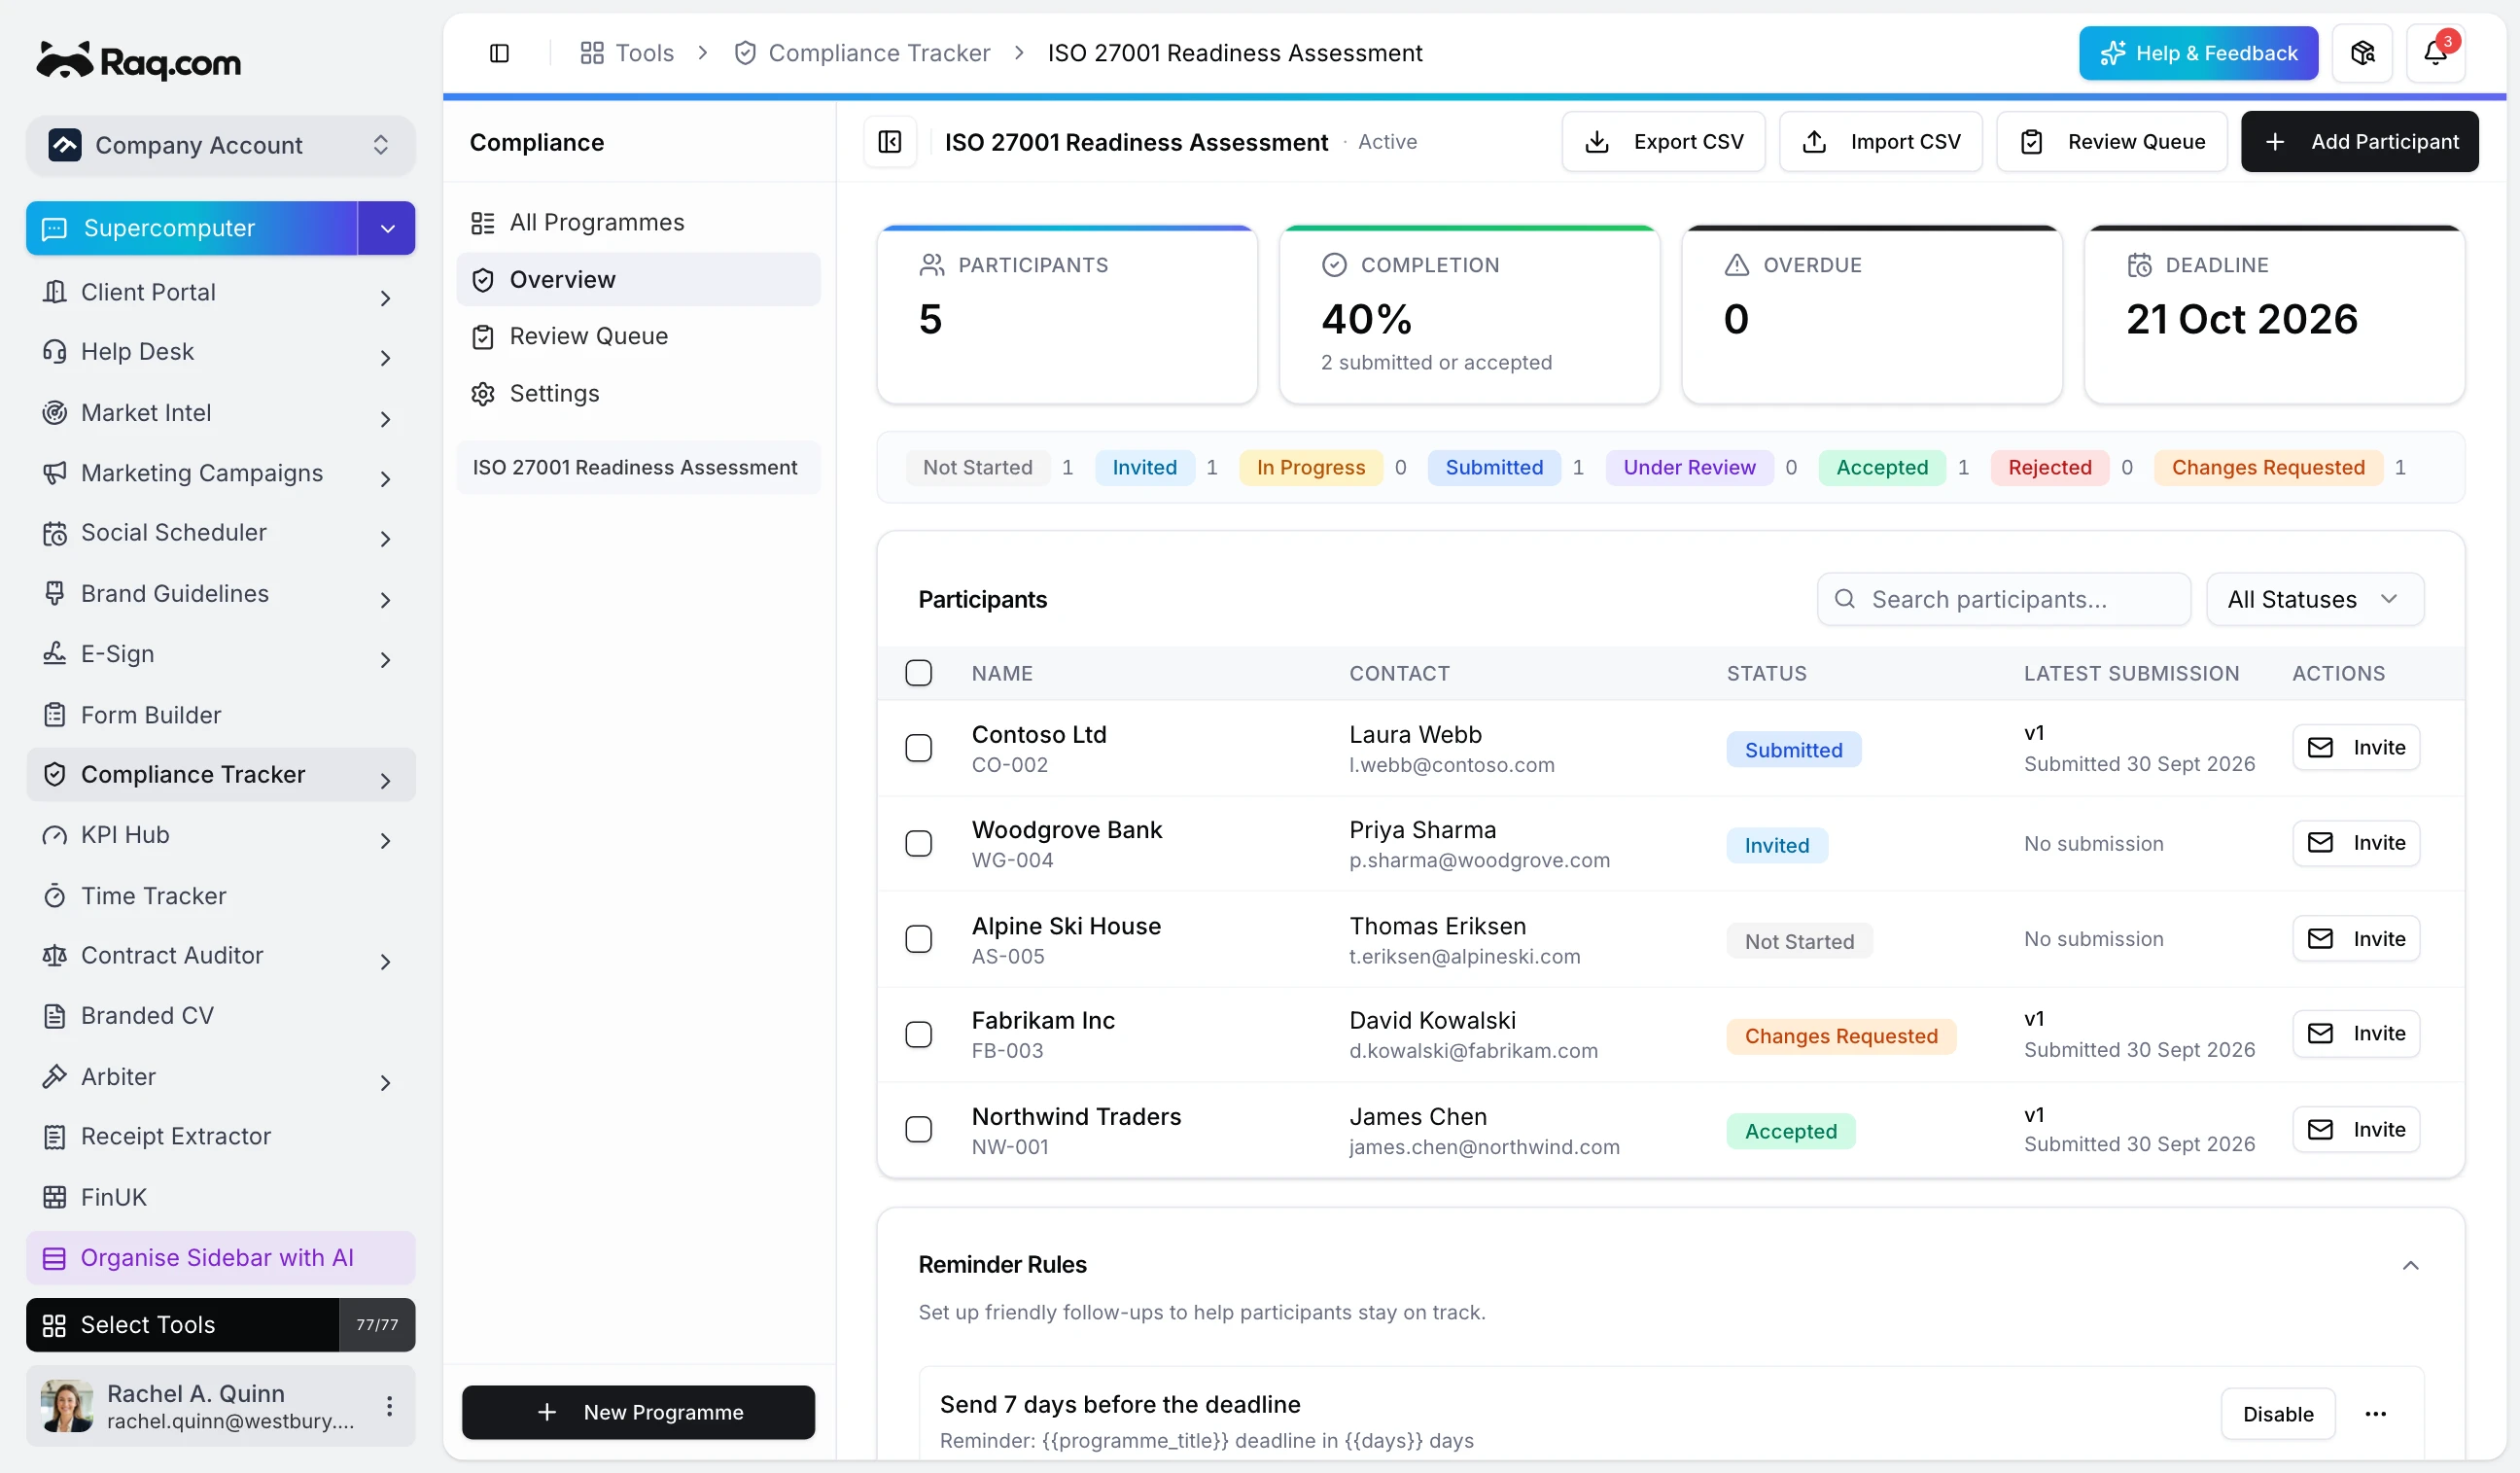Collapse the Compliance sub-panel icon
Screen dimensions: 2520x1473
pos(889,142)
